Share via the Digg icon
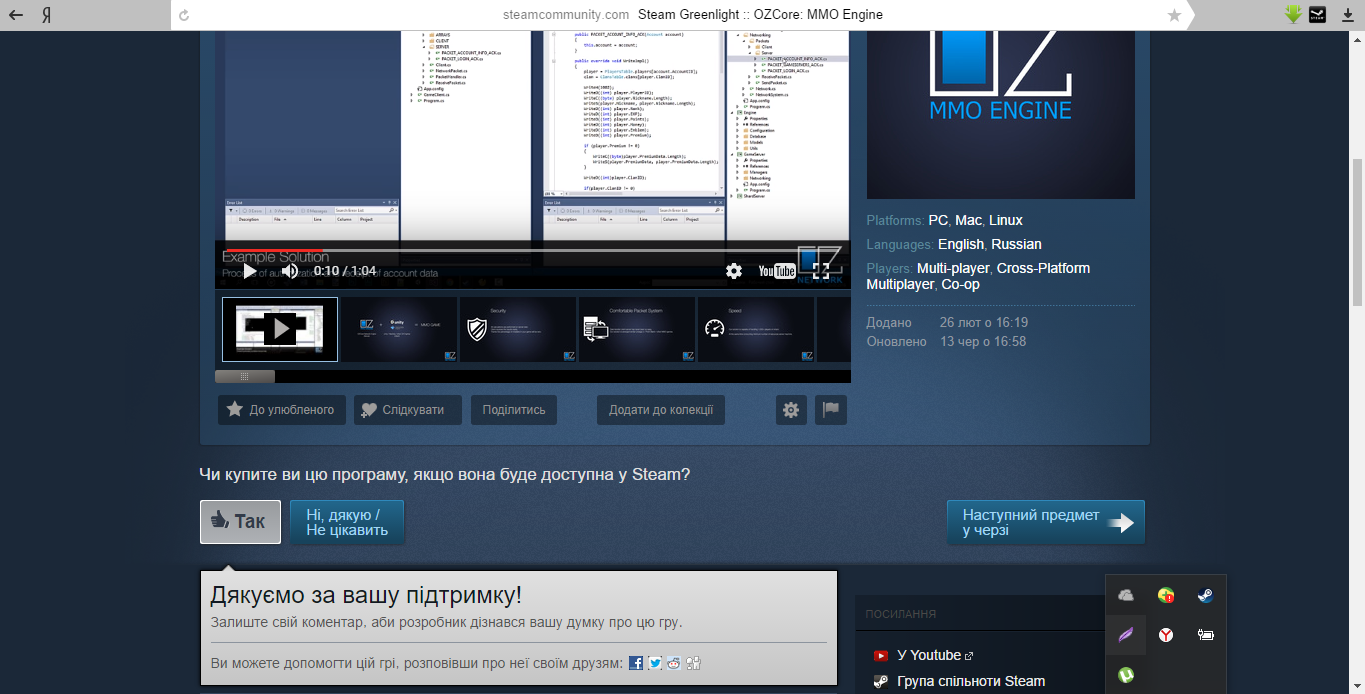Viewport: 1365px width, 694px height. pos(693,663)
